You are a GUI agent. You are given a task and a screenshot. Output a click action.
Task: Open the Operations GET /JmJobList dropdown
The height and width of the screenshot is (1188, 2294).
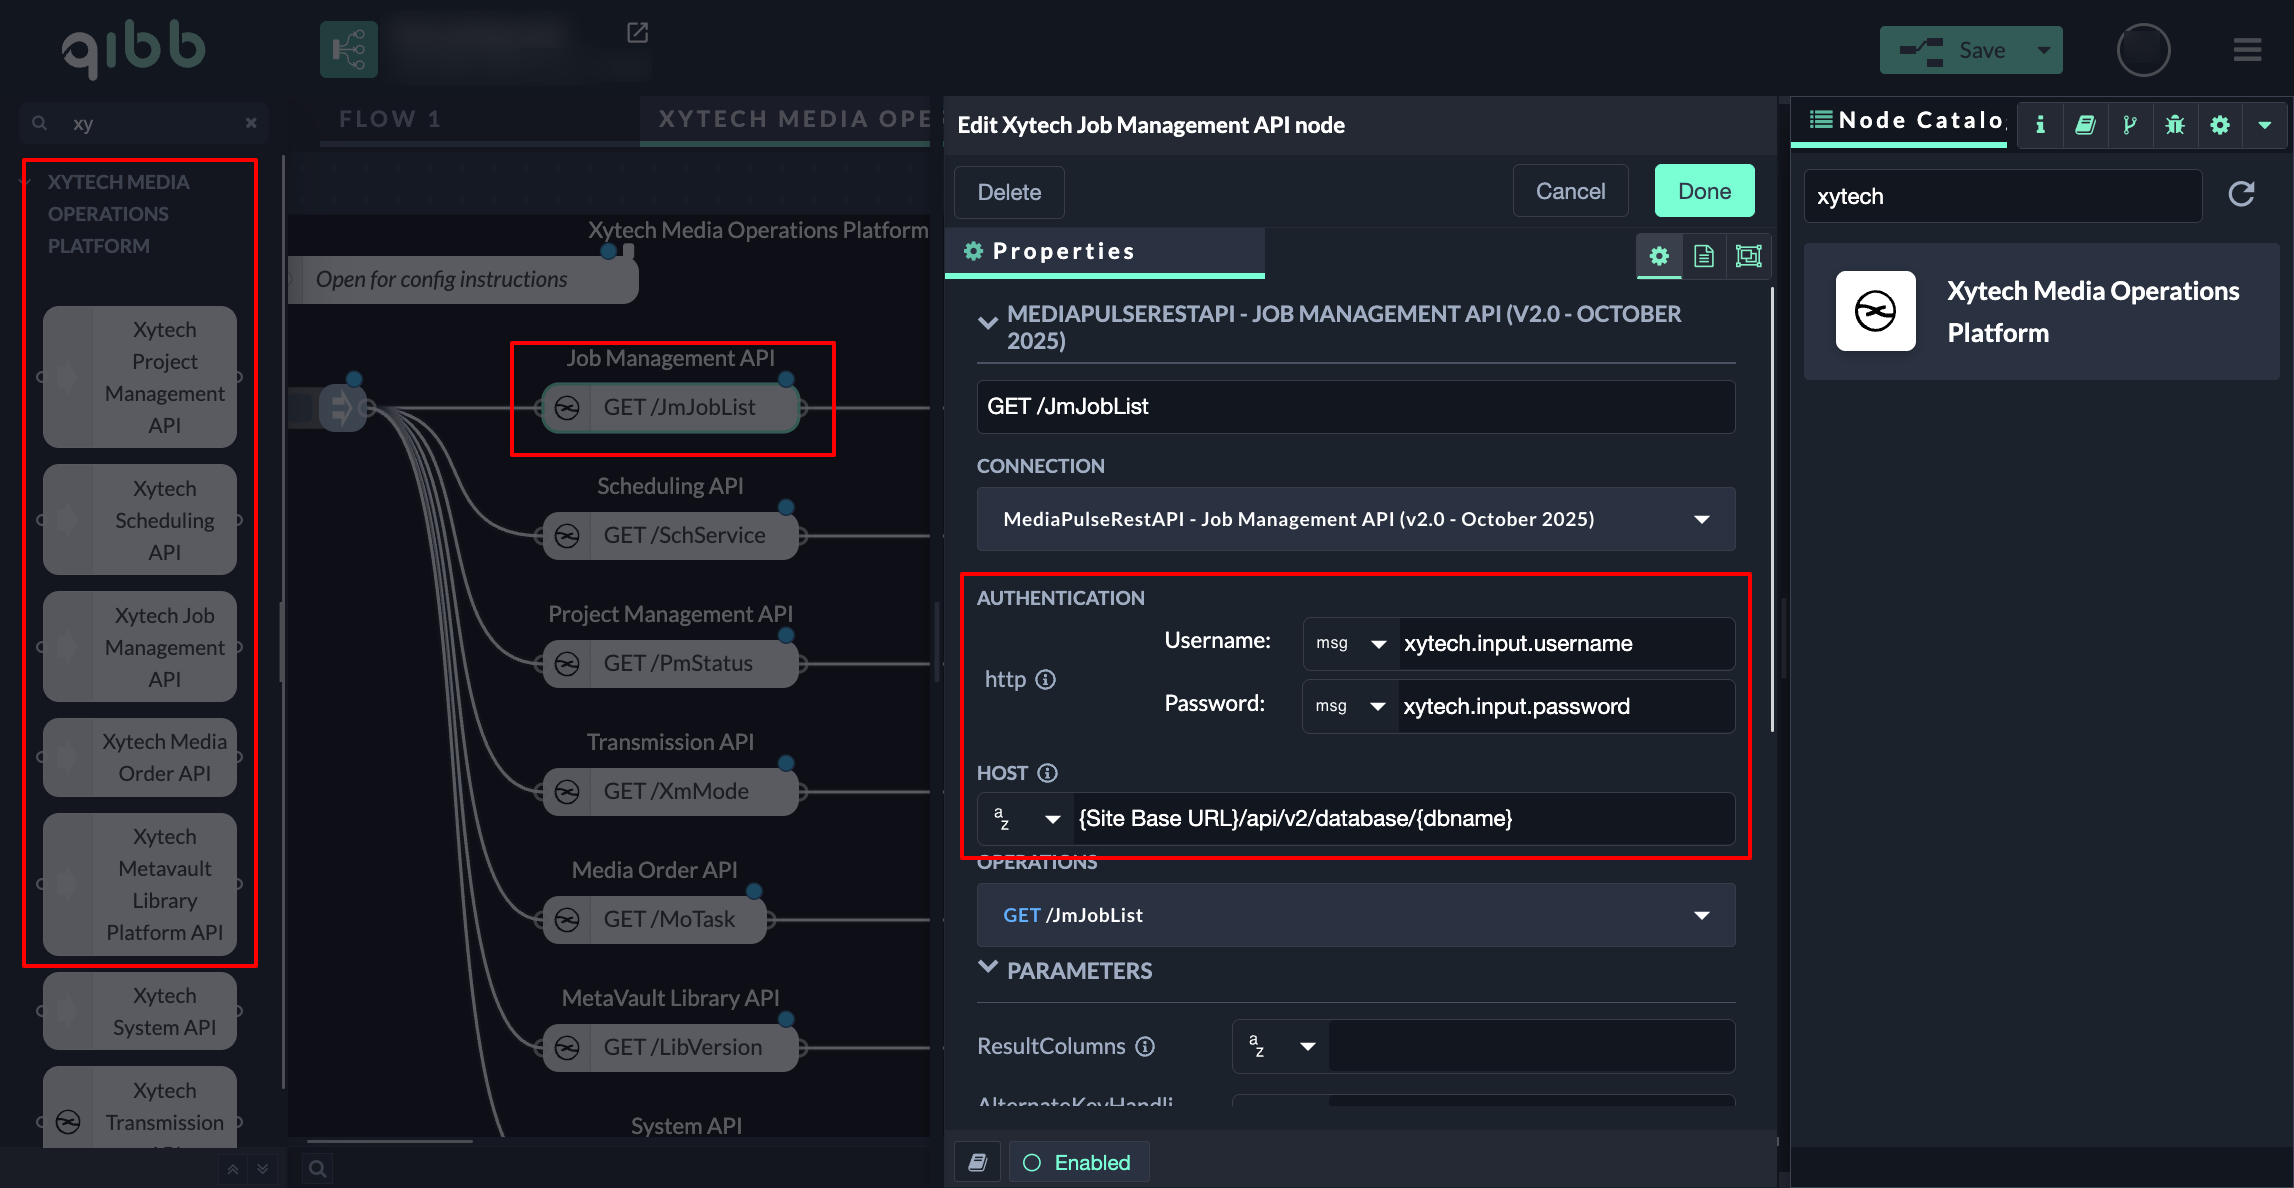(1701, 915)
